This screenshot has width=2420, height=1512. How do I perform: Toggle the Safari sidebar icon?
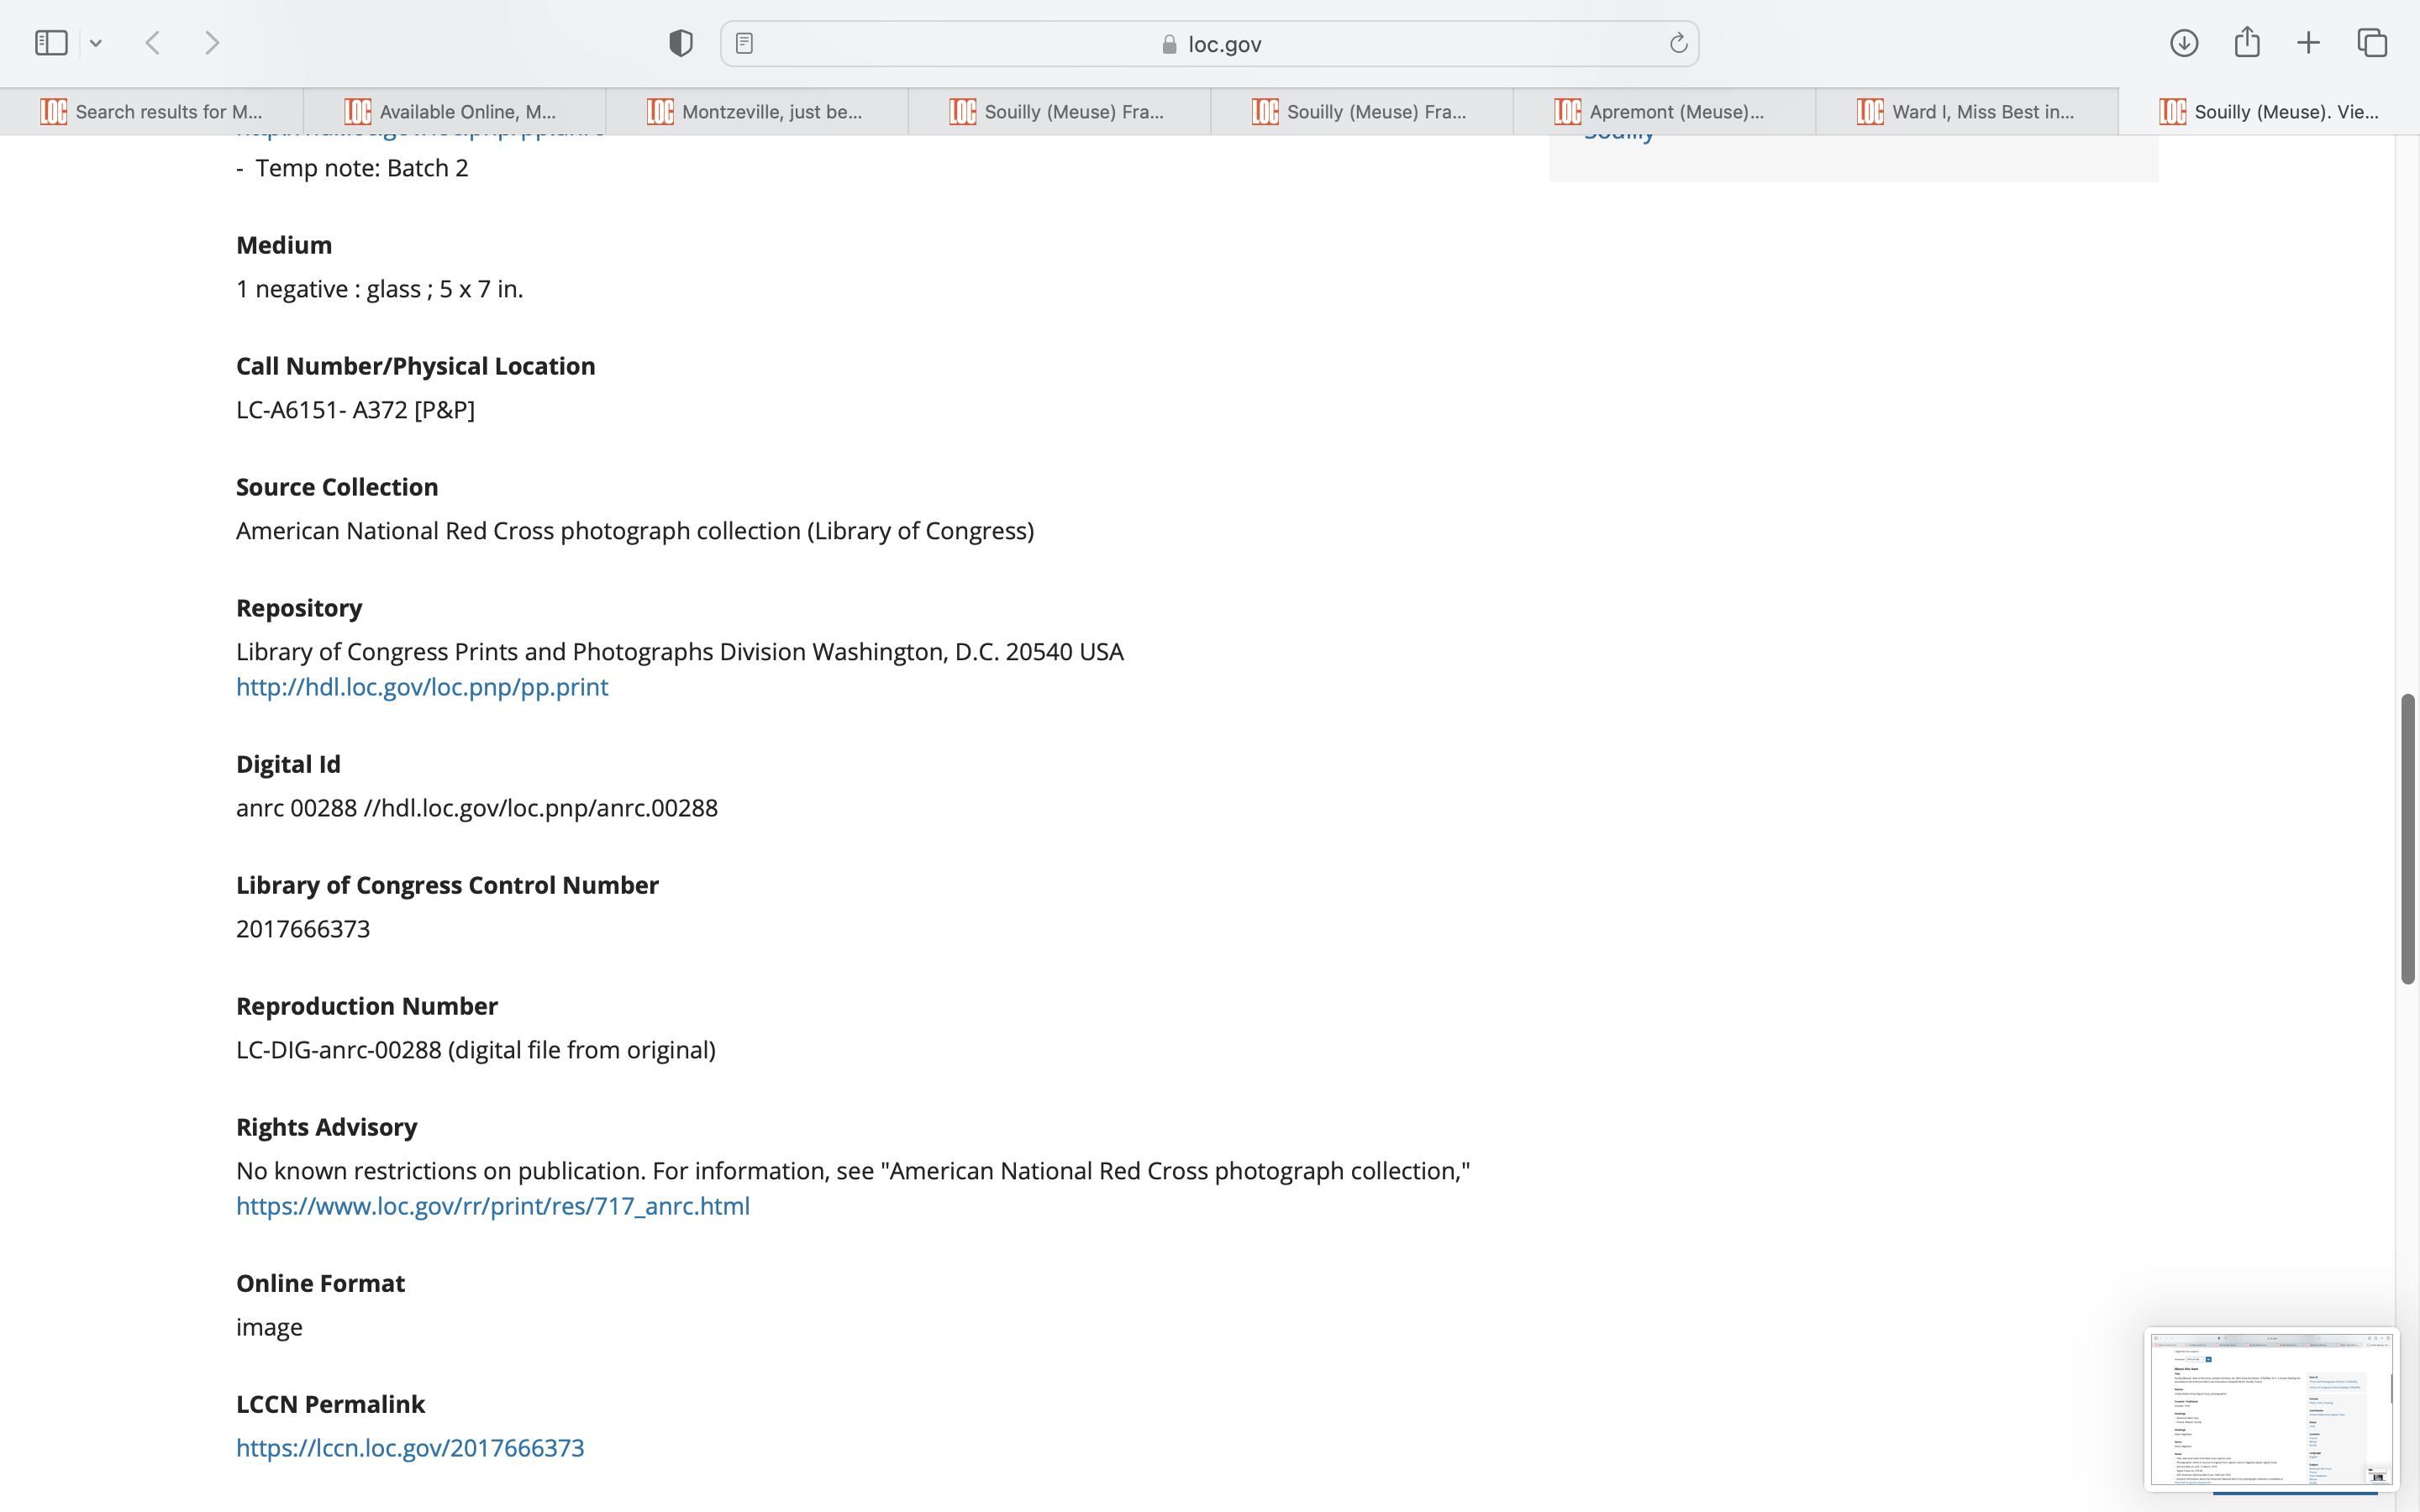pyautogui.click(x=51, y=43)
